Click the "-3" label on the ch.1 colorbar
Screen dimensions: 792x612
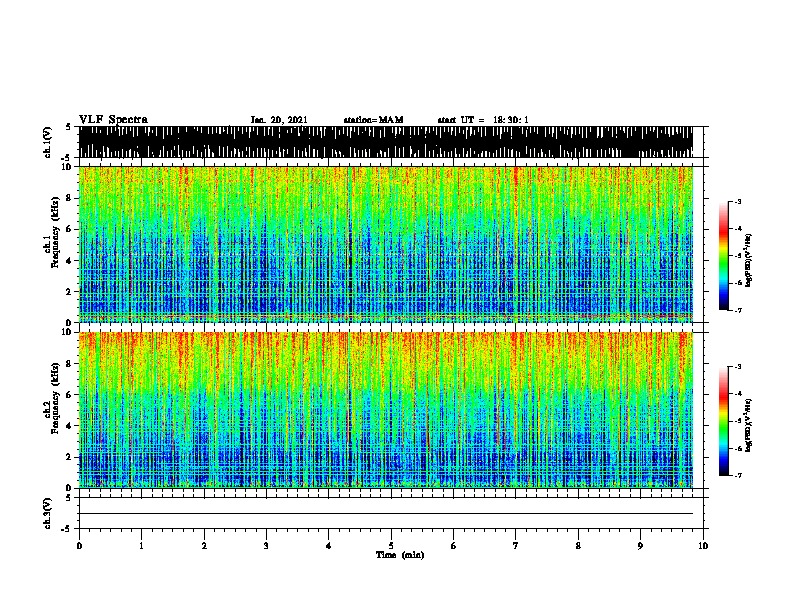[737, 201]
